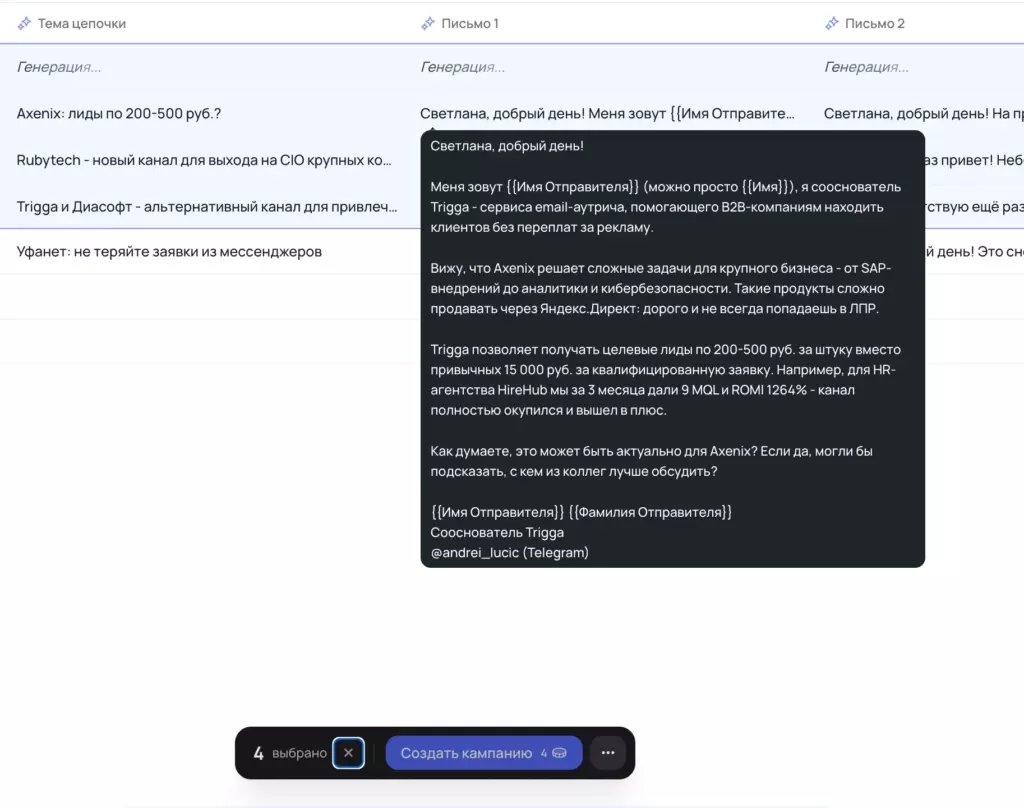The width and height of the screenshot is (1024, 808).
Task: Click '4 выбрано' selection counter
Action: click(x=289, y=753)
